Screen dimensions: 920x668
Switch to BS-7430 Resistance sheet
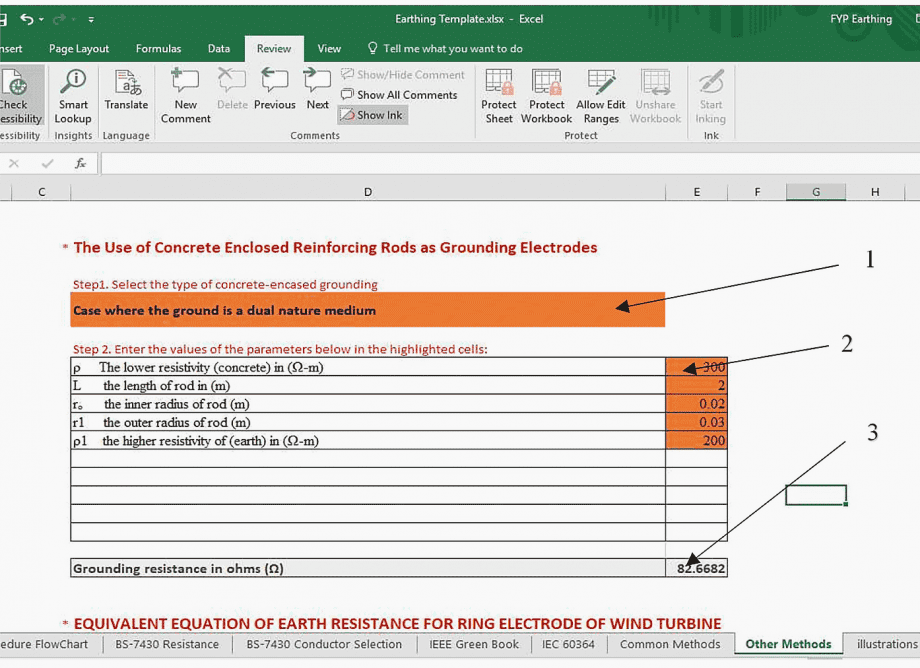[167, 644]
